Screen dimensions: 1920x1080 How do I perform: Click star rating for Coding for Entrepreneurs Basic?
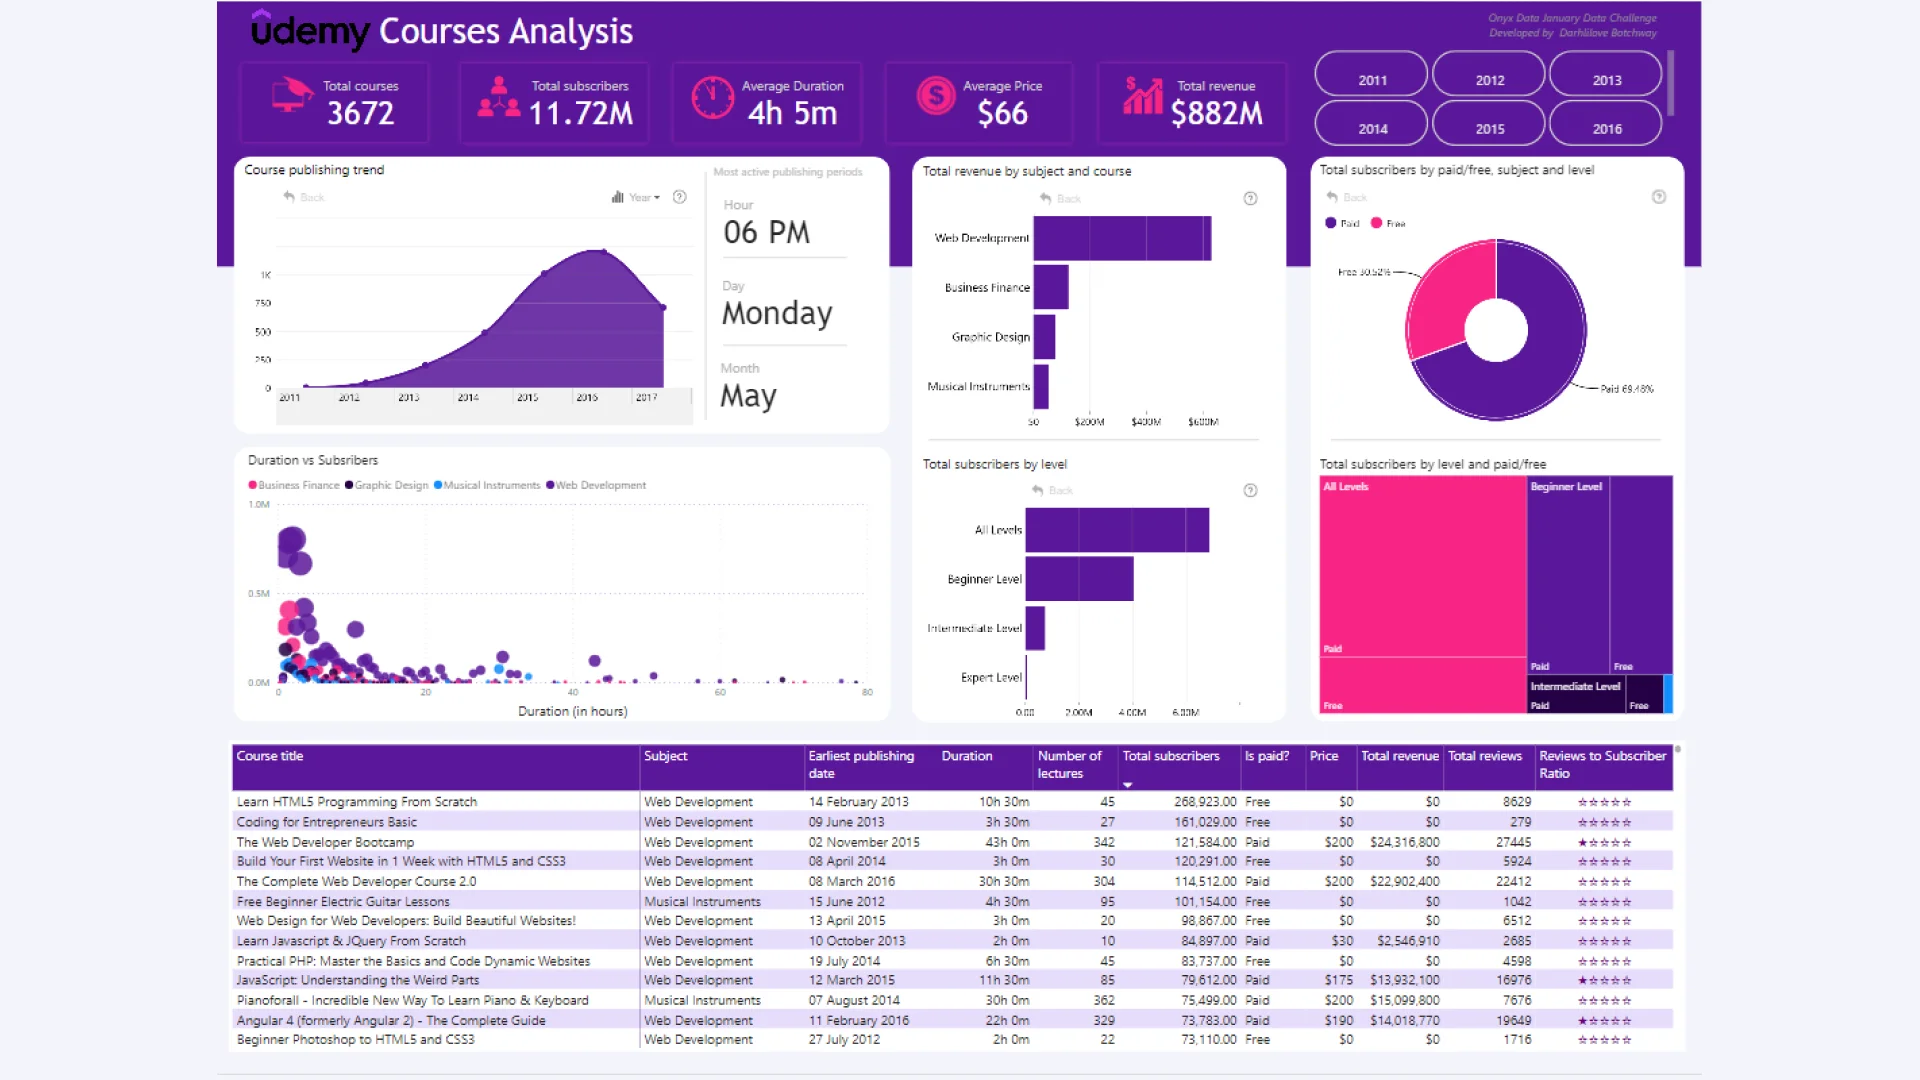tap(1604, 822)
